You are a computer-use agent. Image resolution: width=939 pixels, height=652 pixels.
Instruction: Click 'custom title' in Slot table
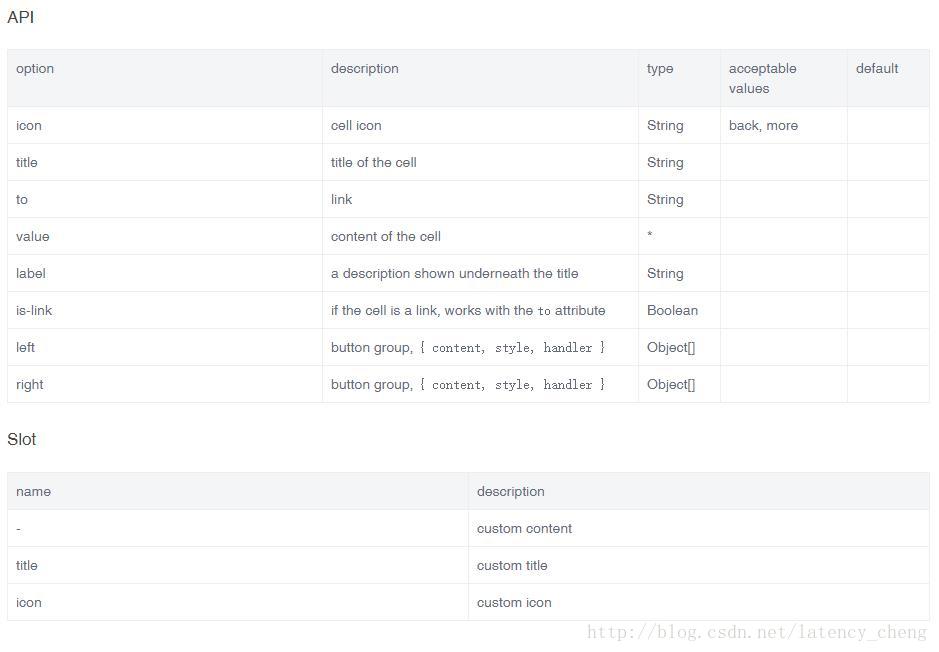511,566
